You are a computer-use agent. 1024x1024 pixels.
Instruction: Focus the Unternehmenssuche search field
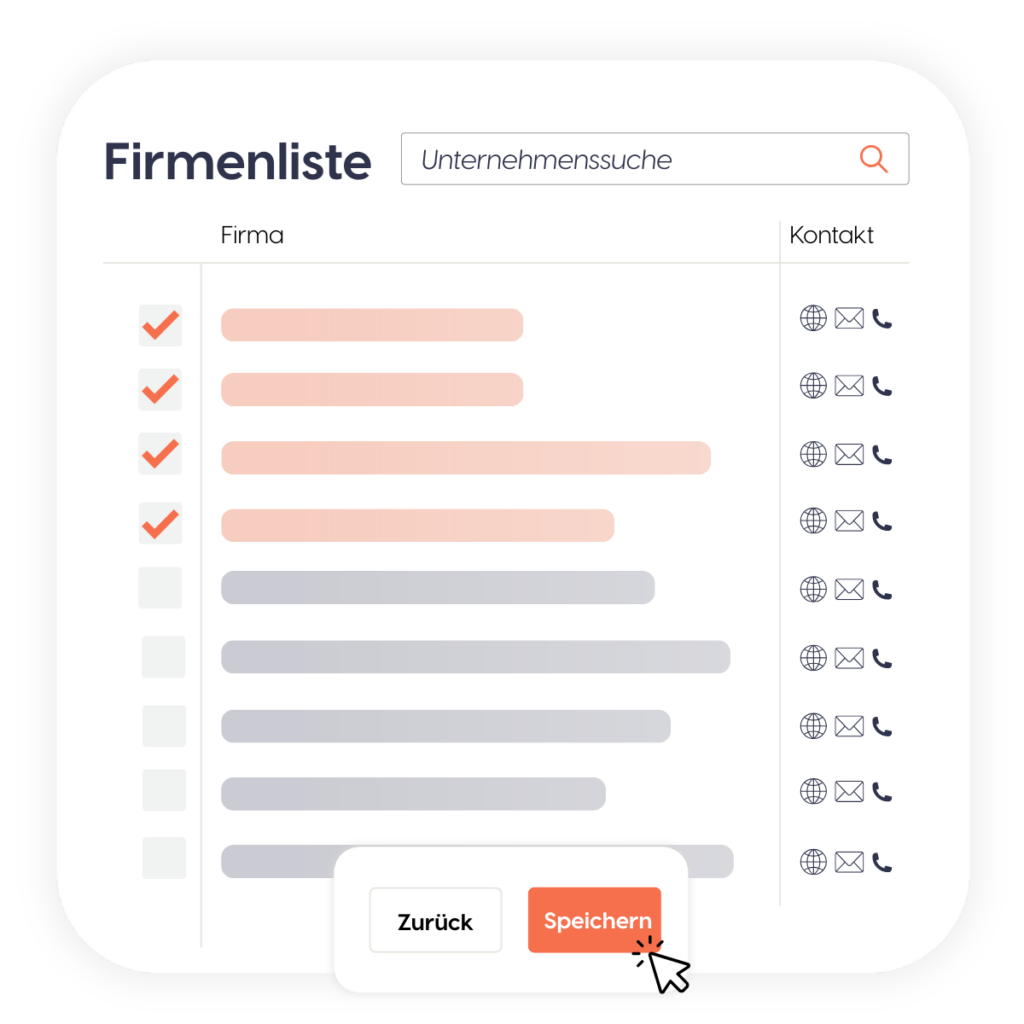click(x=630, y=159)
